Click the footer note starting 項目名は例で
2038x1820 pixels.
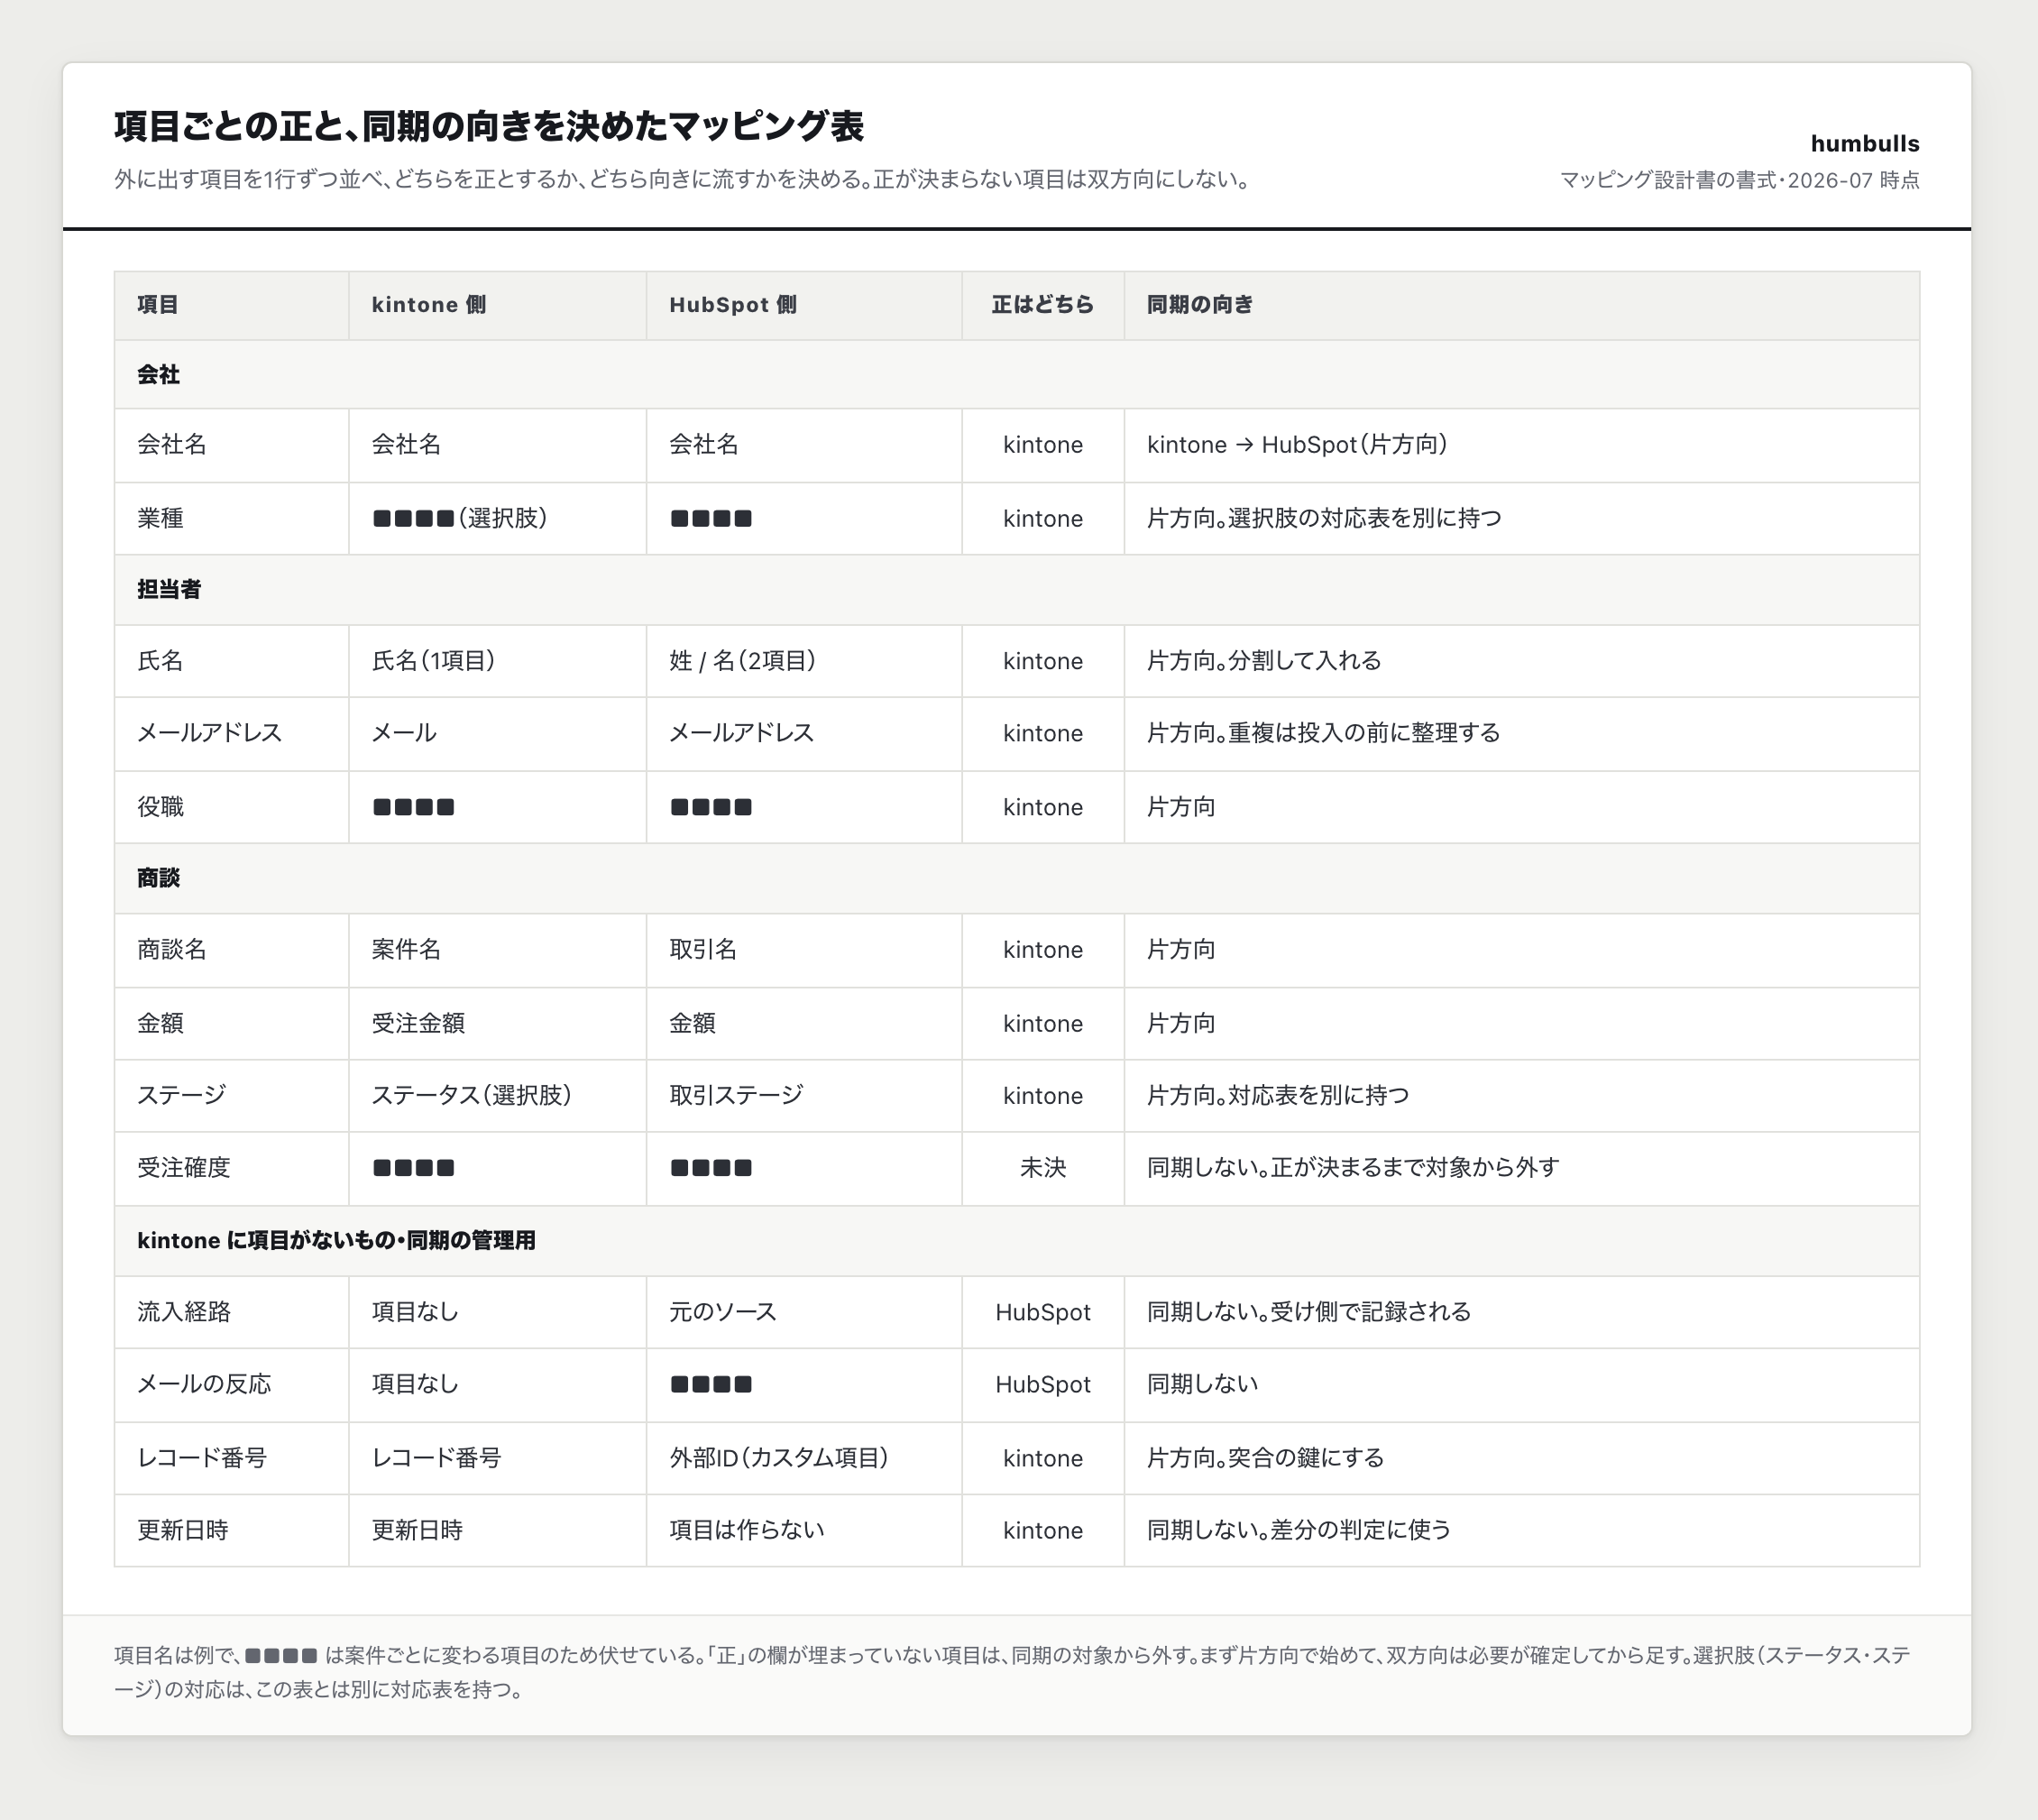pos(1014,1673)
